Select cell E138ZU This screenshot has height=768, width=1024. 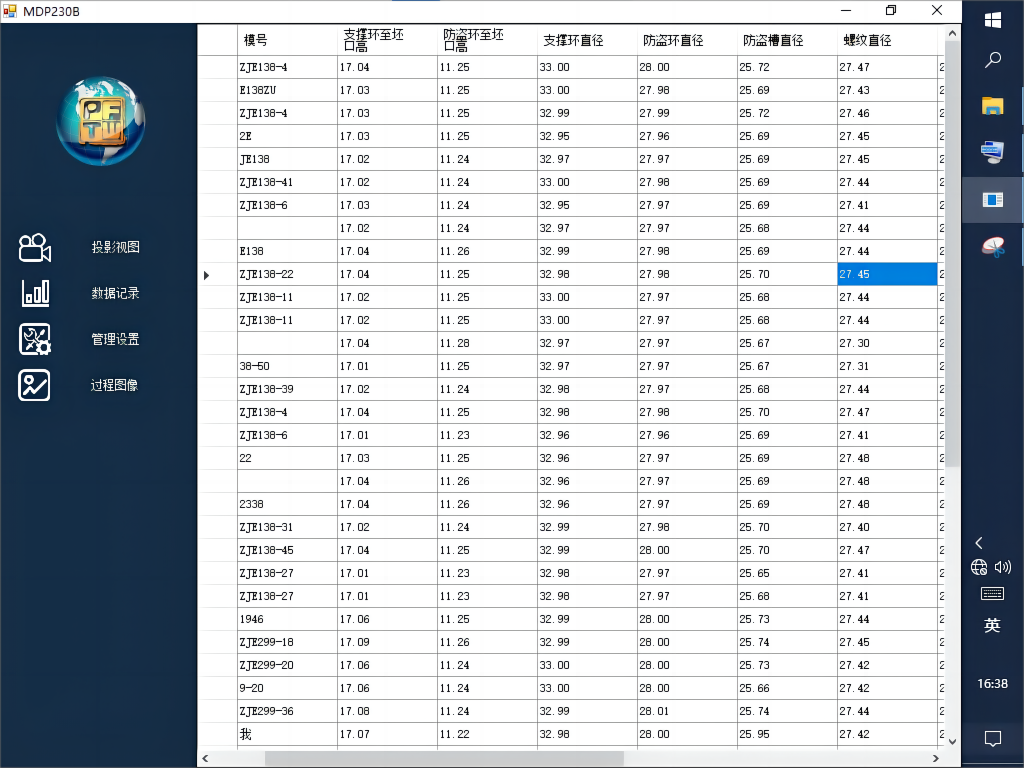pos(287,90)
